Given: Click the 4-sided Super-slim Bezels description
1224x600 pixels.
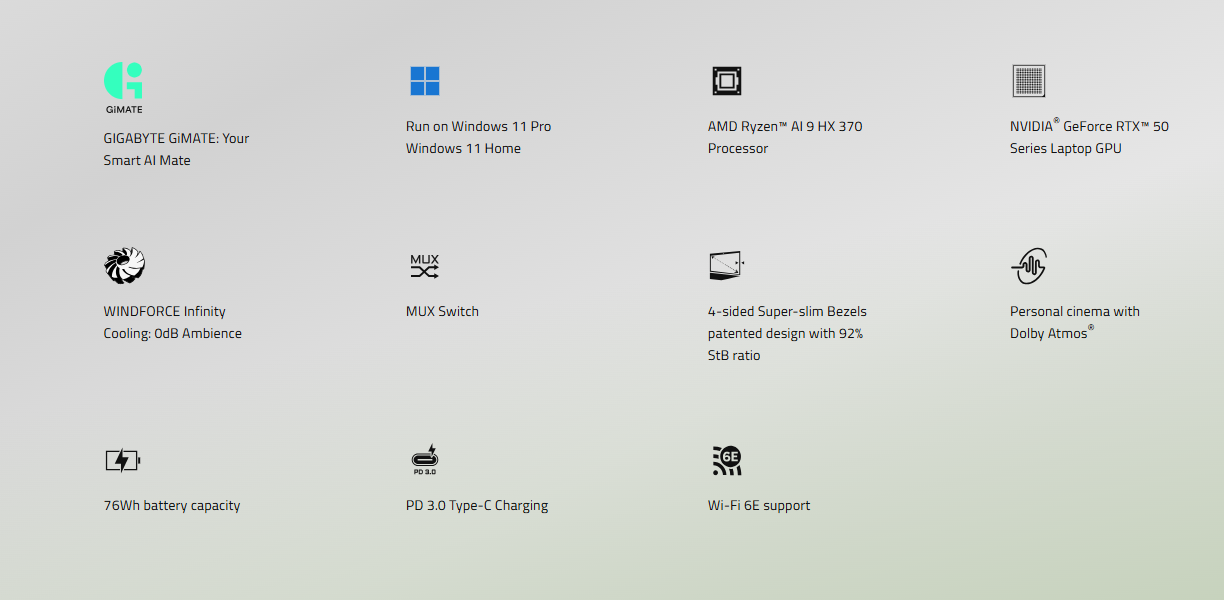Looking at the screenshot, I should click(x=786, y=333).
